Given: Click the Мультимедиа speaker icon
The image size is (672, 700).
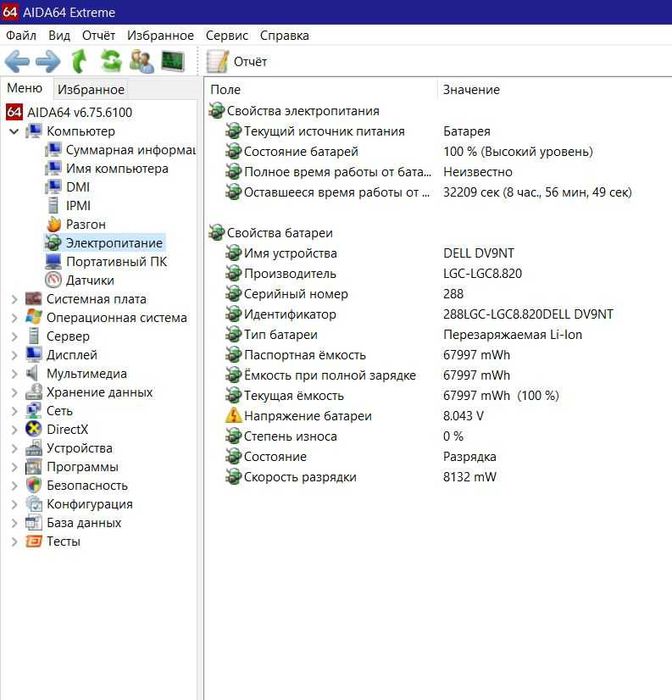Looking at the screenshot, I should pyautogui.click(x=32, y=373).
